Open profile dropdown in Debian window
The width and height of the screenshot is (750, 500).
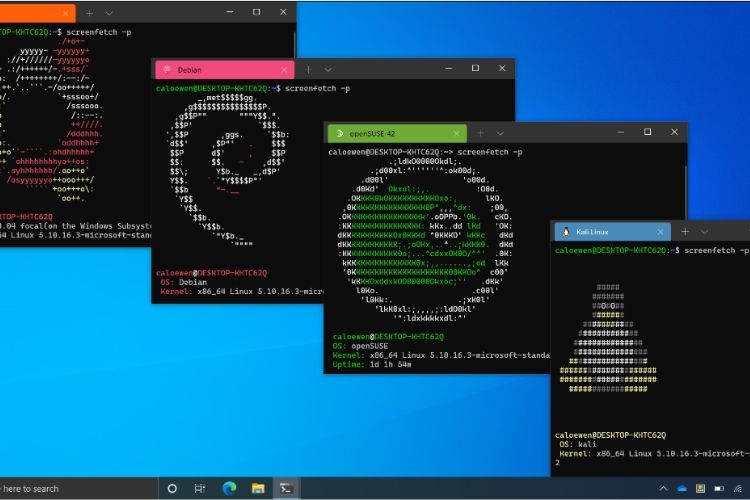(328, 70)
